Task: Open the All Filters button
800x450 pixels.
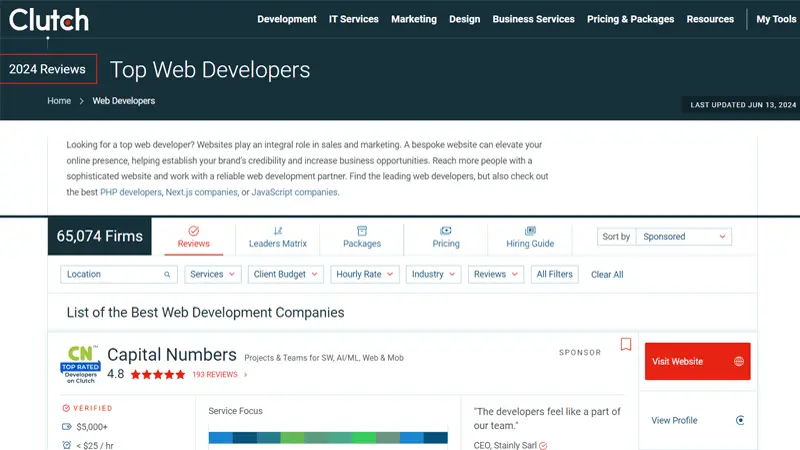Action: (x=554, y=274)
